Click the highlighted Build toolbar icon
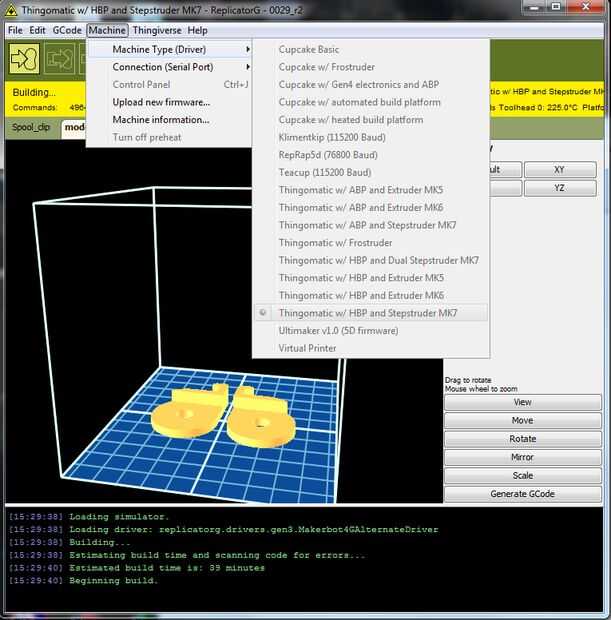This screenshot has width=611, height=620. 24,59
